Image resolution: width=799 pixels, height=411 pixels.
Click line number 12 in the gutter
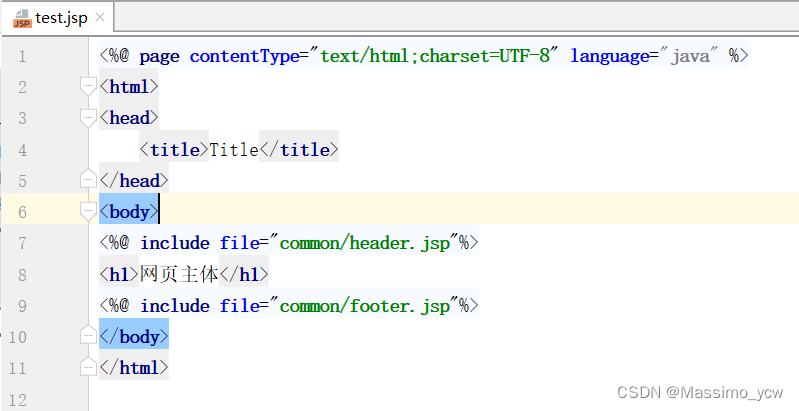17,400
